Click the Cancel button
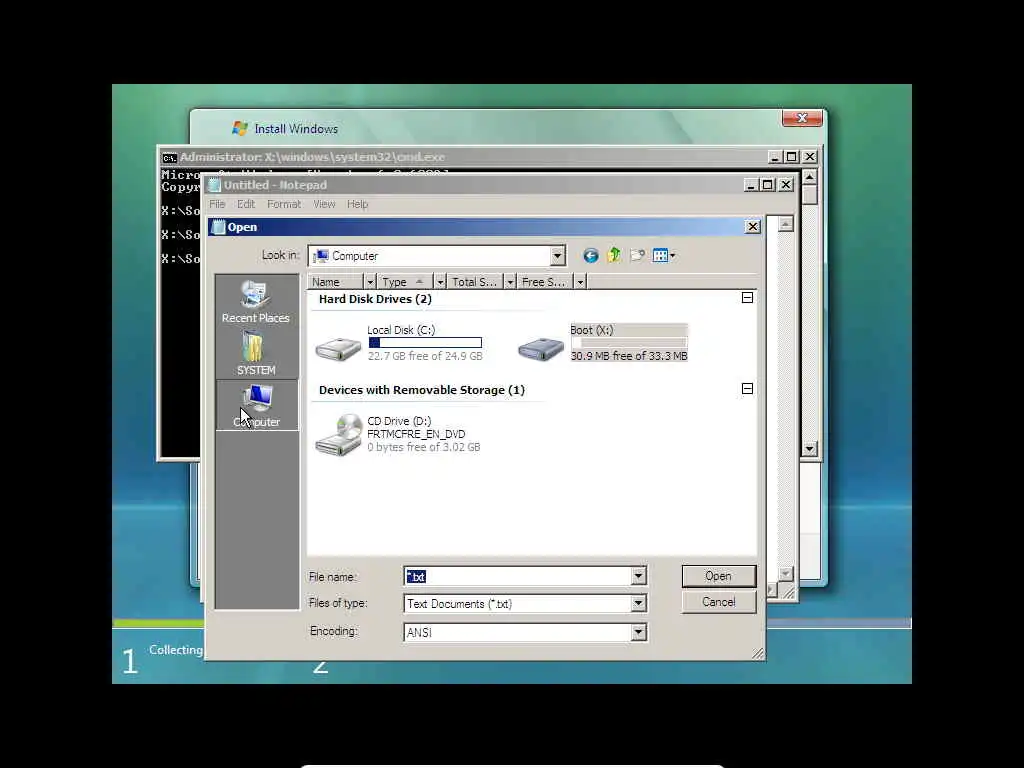 (718, 602)
